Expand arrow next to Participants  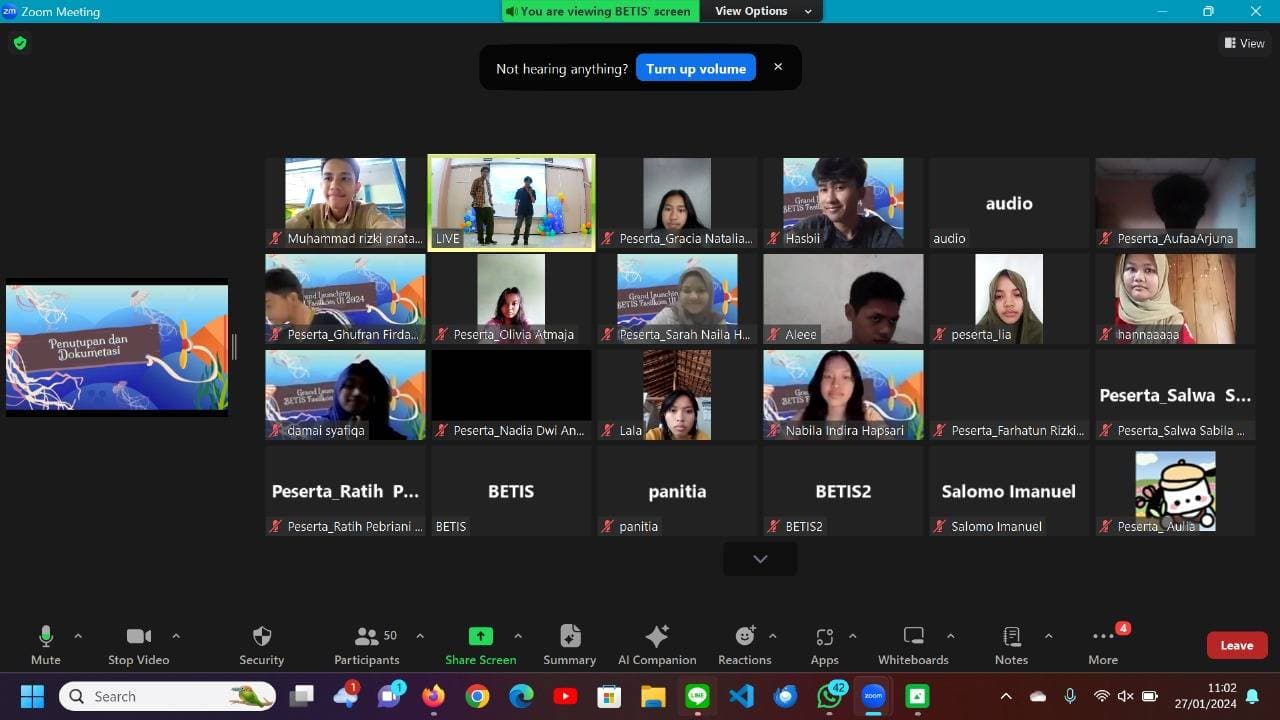420,636
